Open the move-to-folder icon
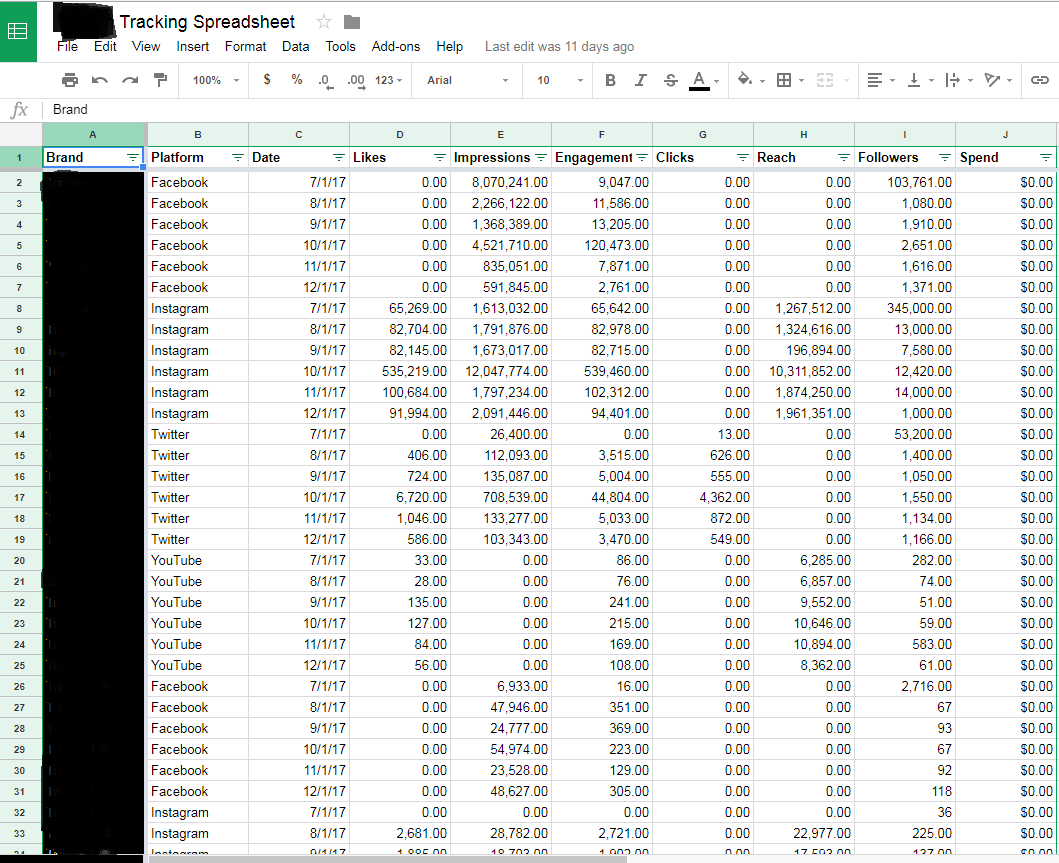Viewport: 1059px width, 863px height. click(352, 22)
